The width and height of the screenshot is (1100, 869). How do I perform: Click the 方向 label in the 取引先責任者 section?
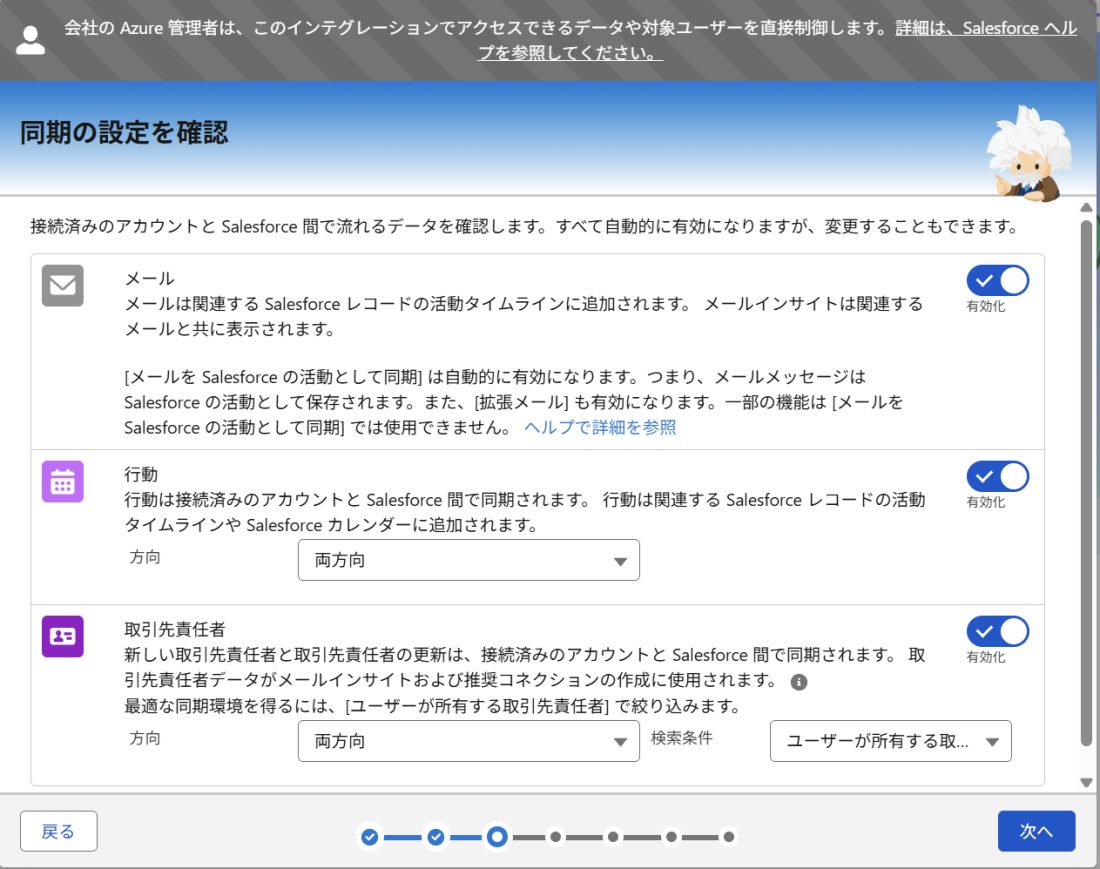(145, 738)
